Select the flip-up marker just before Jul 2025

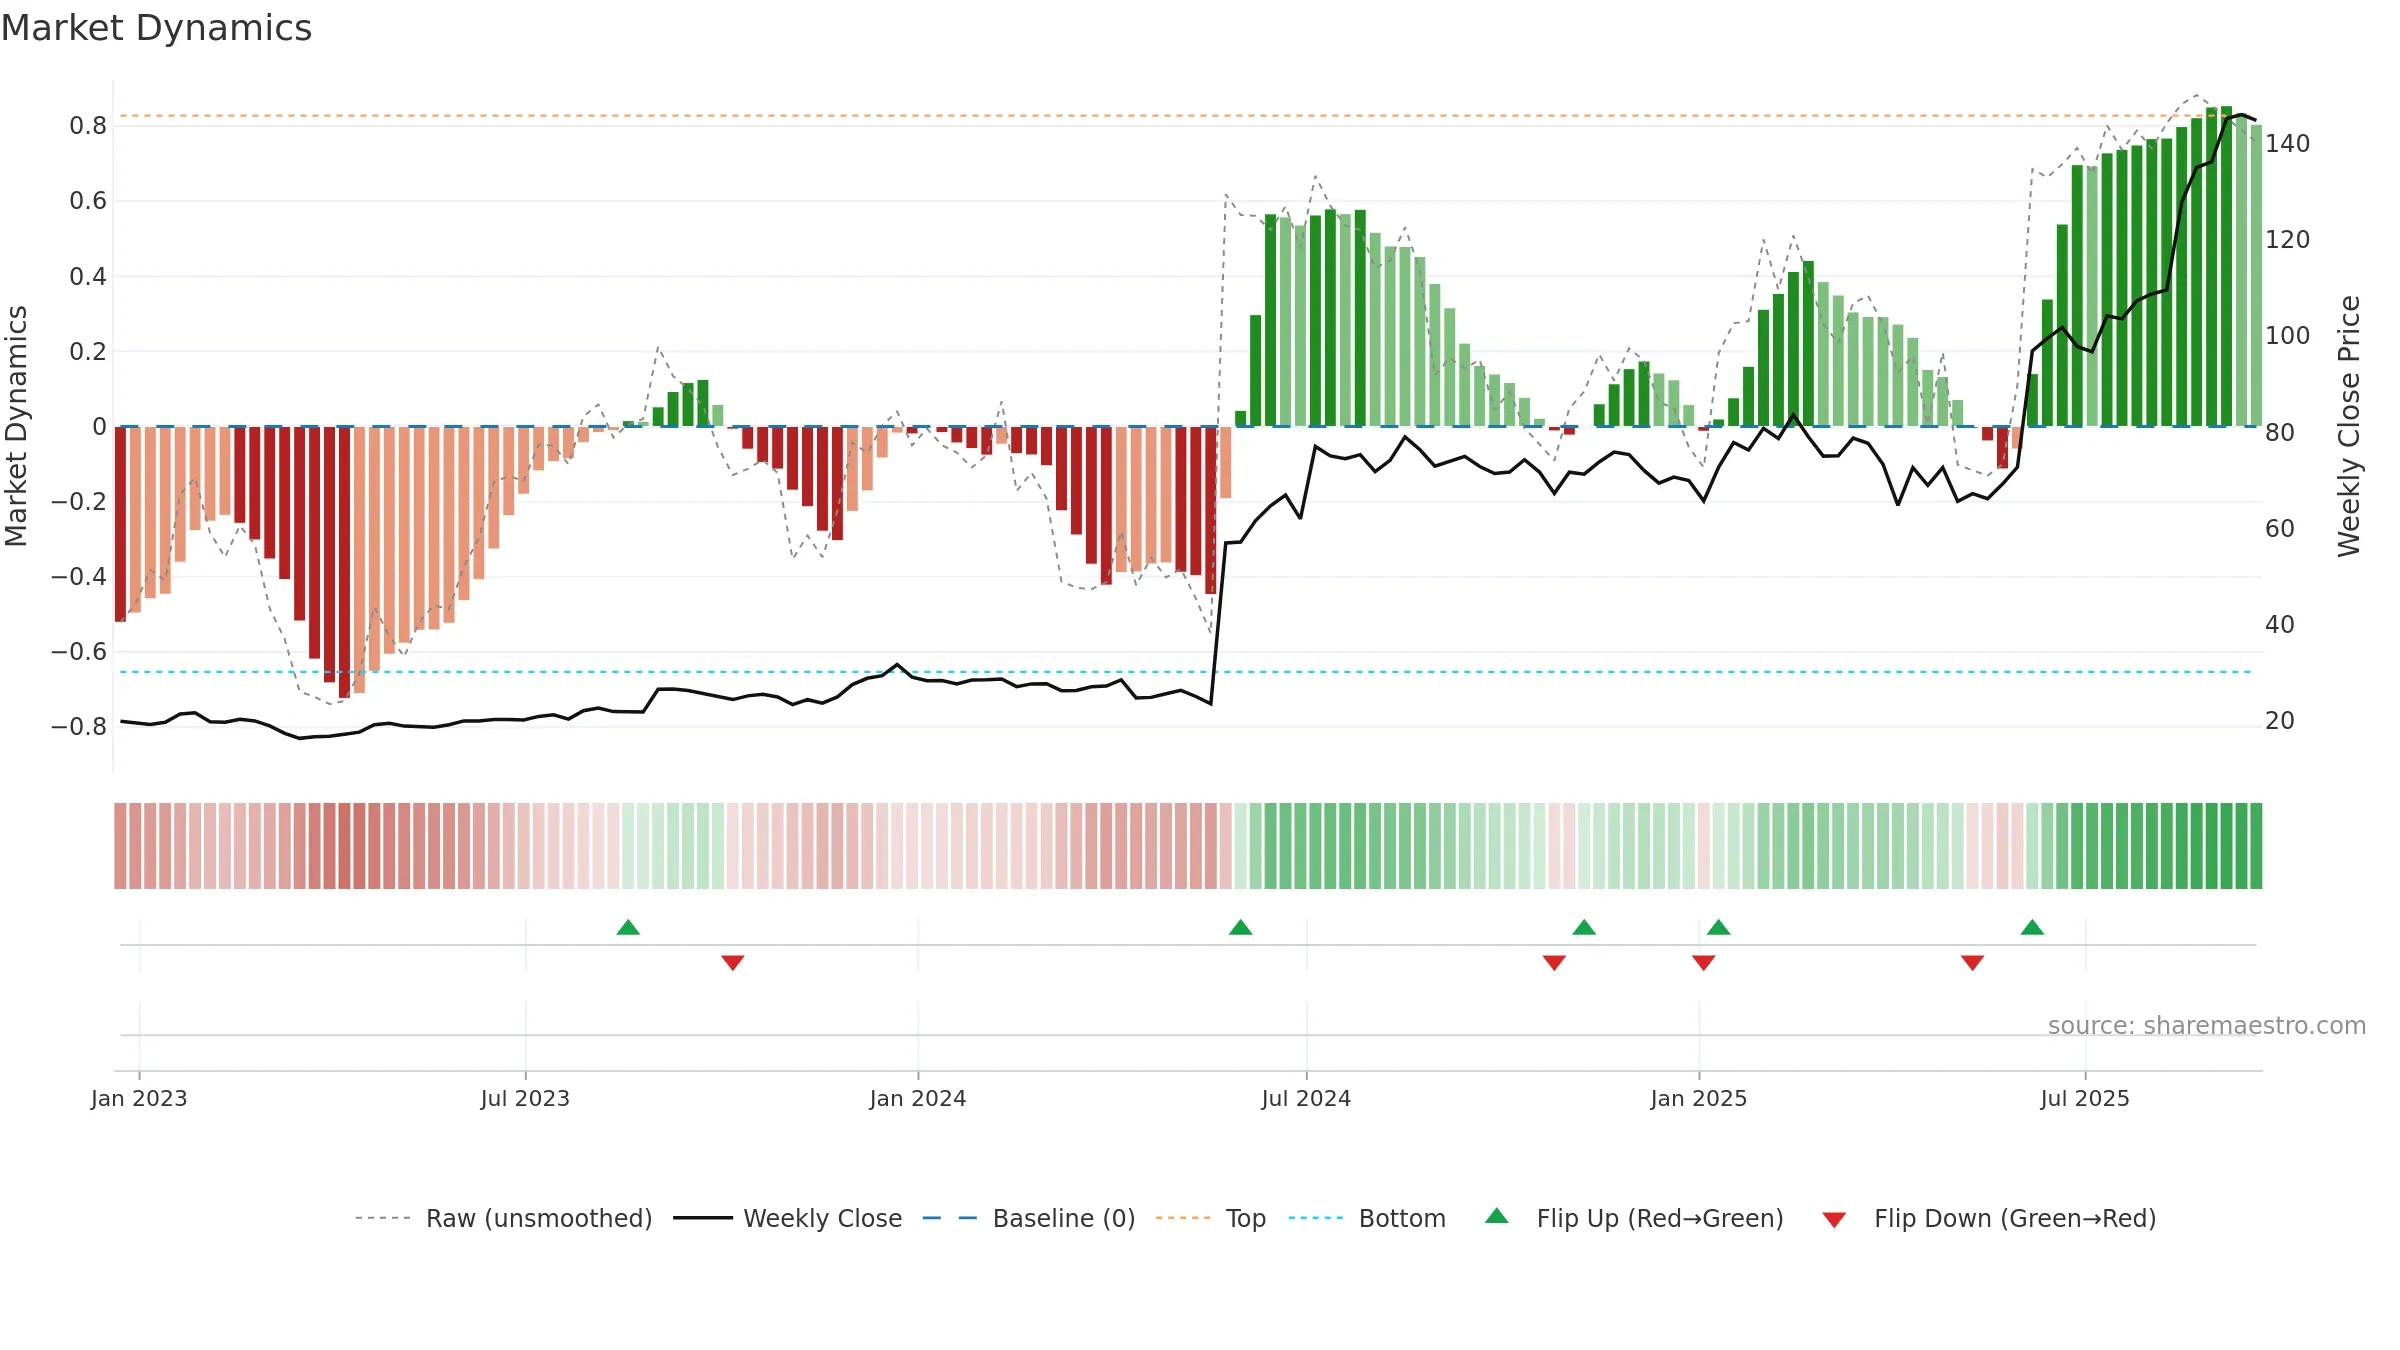coord(2032,927)
